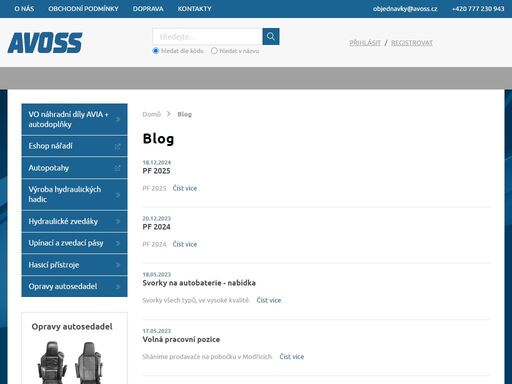The height and width of the screenshot is (384, 512).
Task: Click 'Opravy autosedadel' promo box heading
Action: tap(72, 326)
